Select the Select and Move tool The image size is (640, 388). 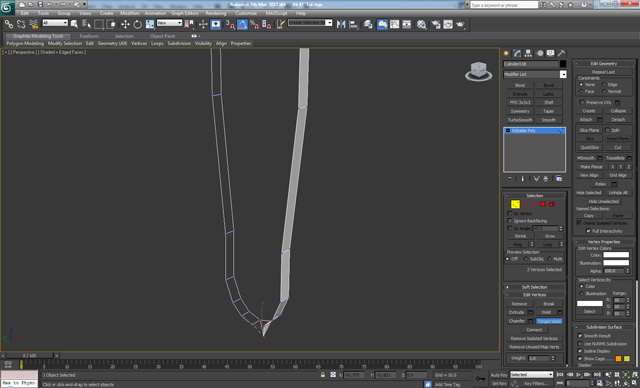coord(125,24)
